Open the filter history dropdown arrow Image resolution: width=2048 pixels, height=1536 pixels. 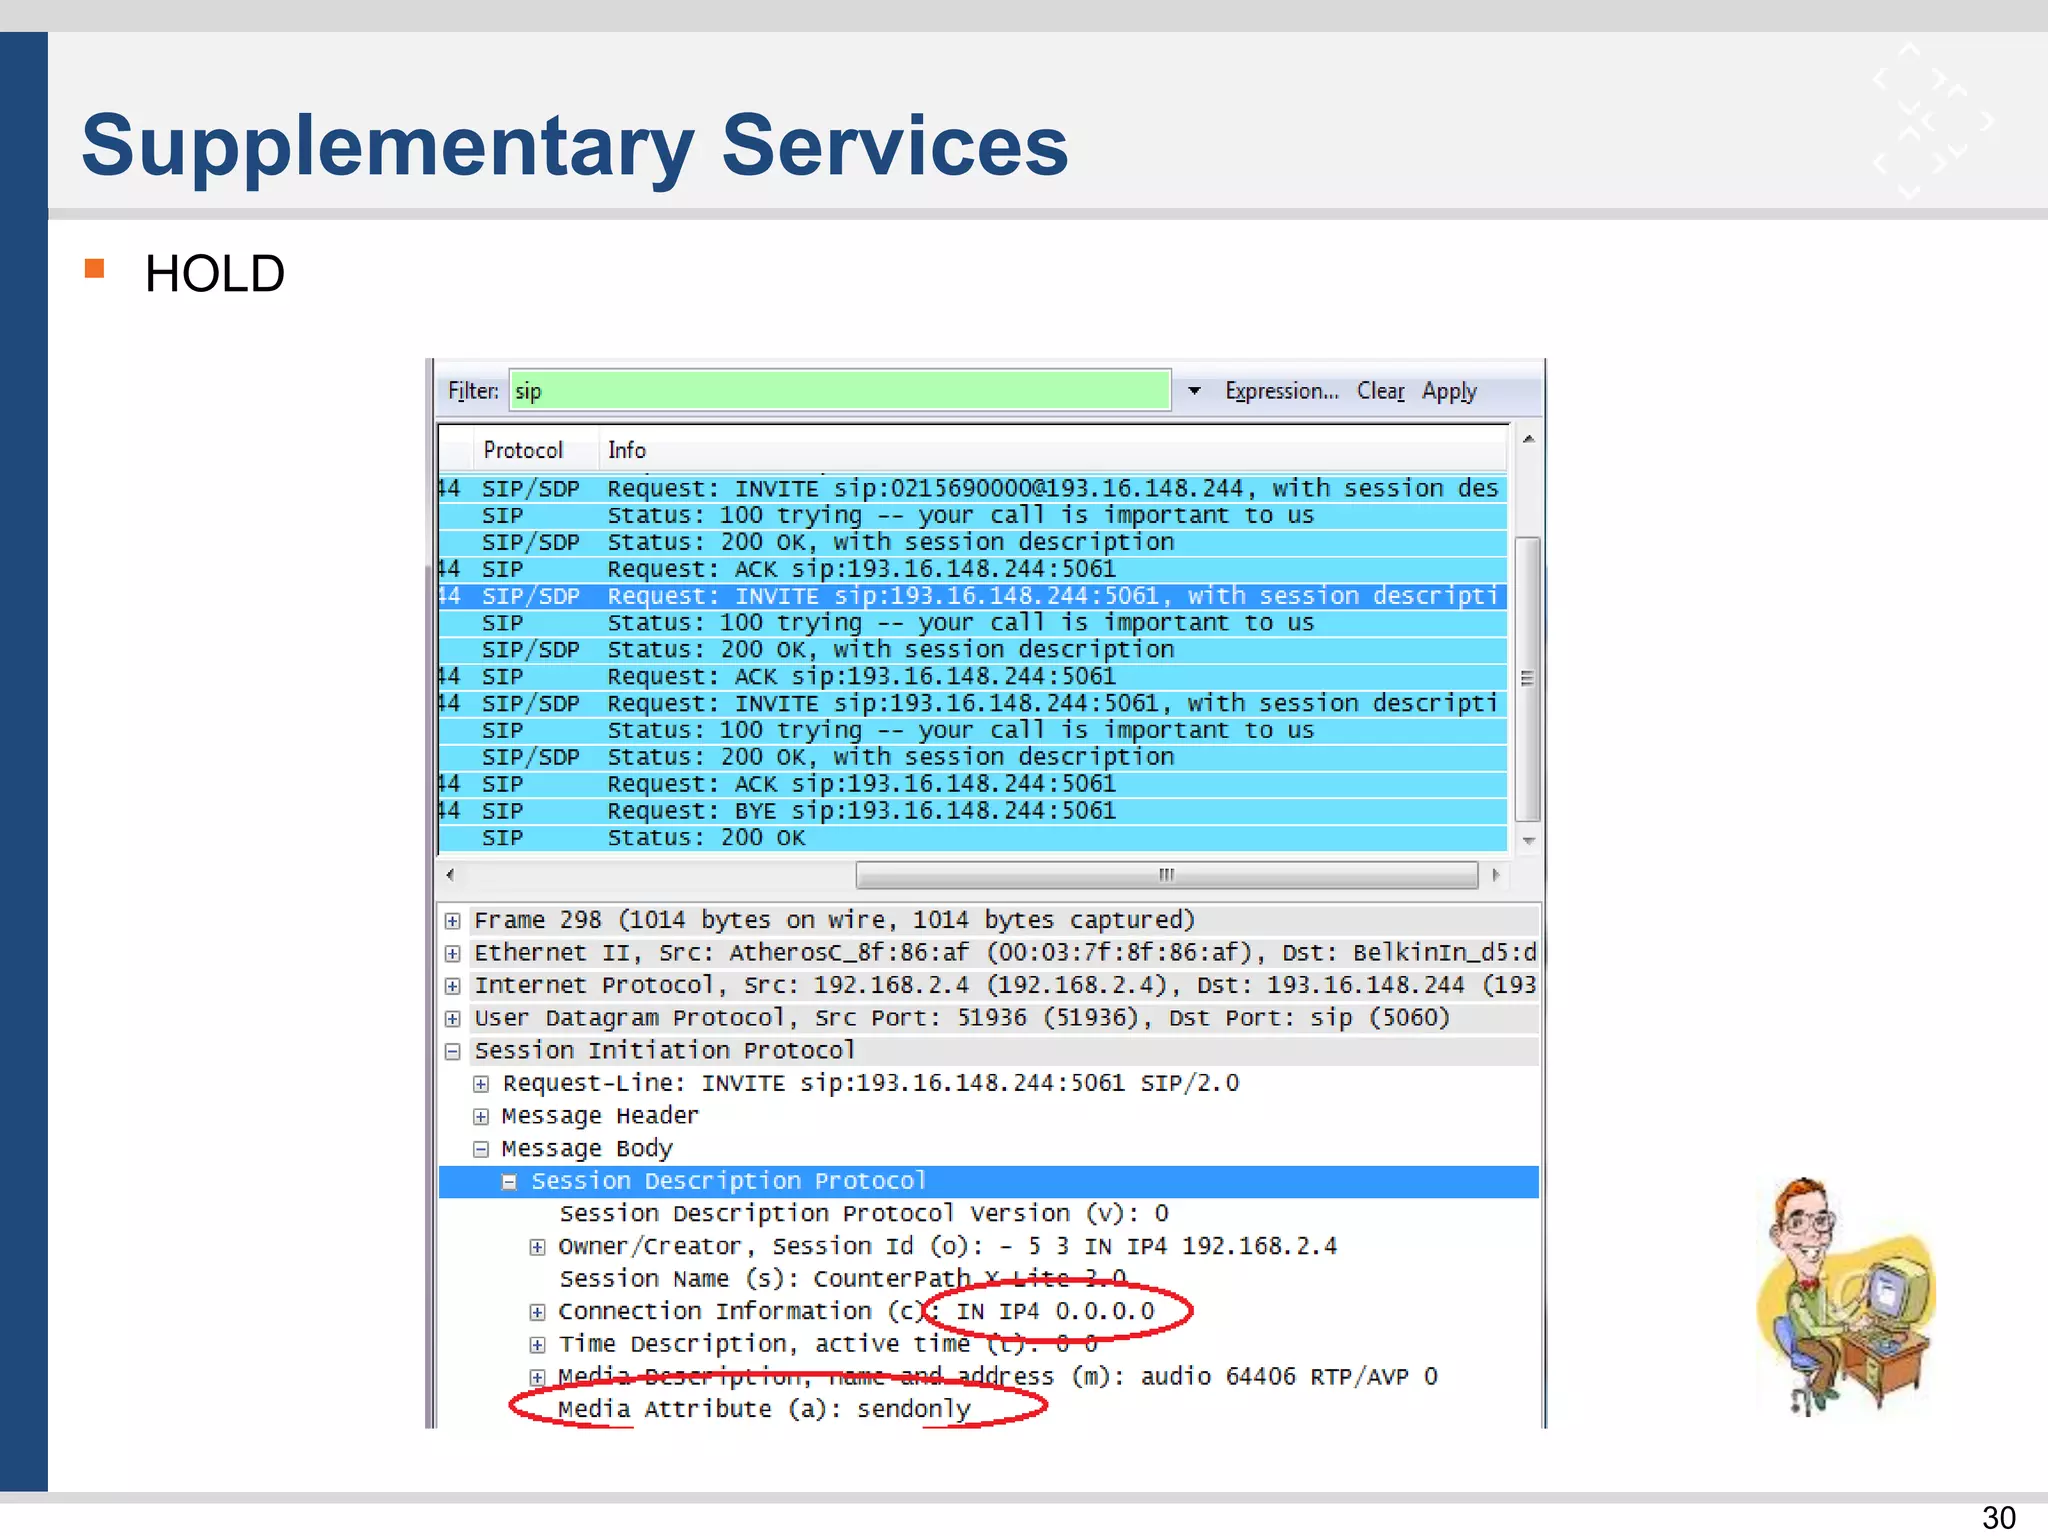pos(1194,391)
